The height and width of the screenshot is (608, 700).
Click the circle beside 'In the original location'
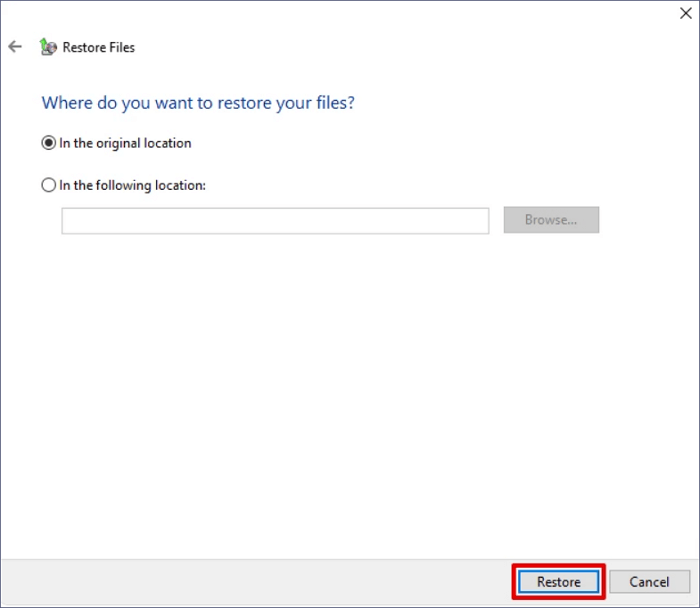point(49,143)
